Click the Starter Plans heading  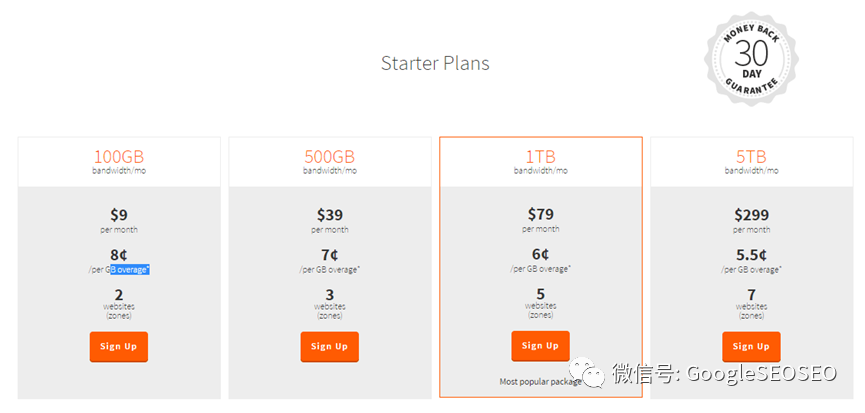(x=435, y=63)
